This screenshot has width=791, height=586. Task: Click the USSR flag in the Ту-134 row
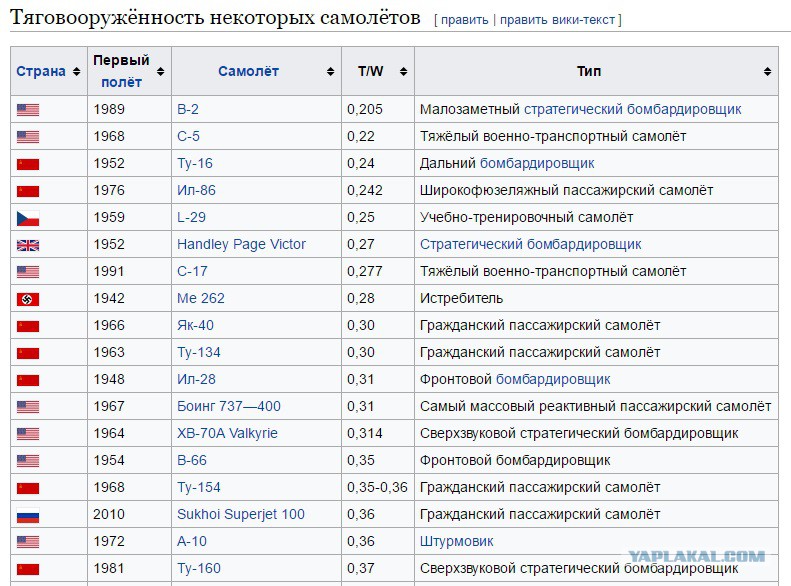28,353
